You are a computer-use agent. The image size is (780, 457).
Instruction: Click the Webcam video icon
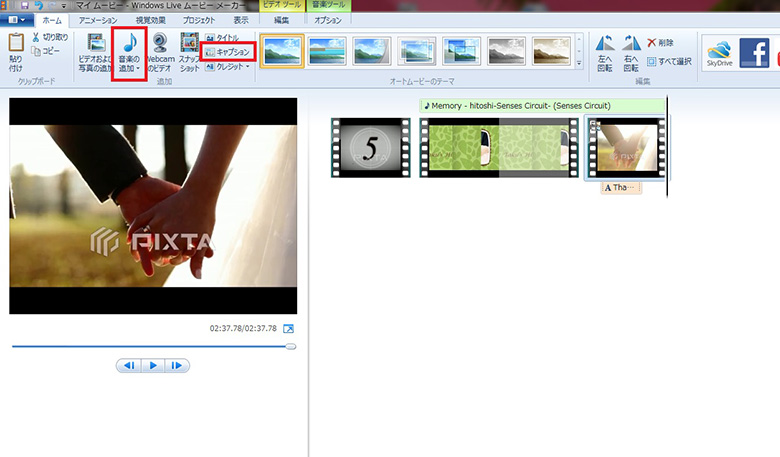pos(160,43)
